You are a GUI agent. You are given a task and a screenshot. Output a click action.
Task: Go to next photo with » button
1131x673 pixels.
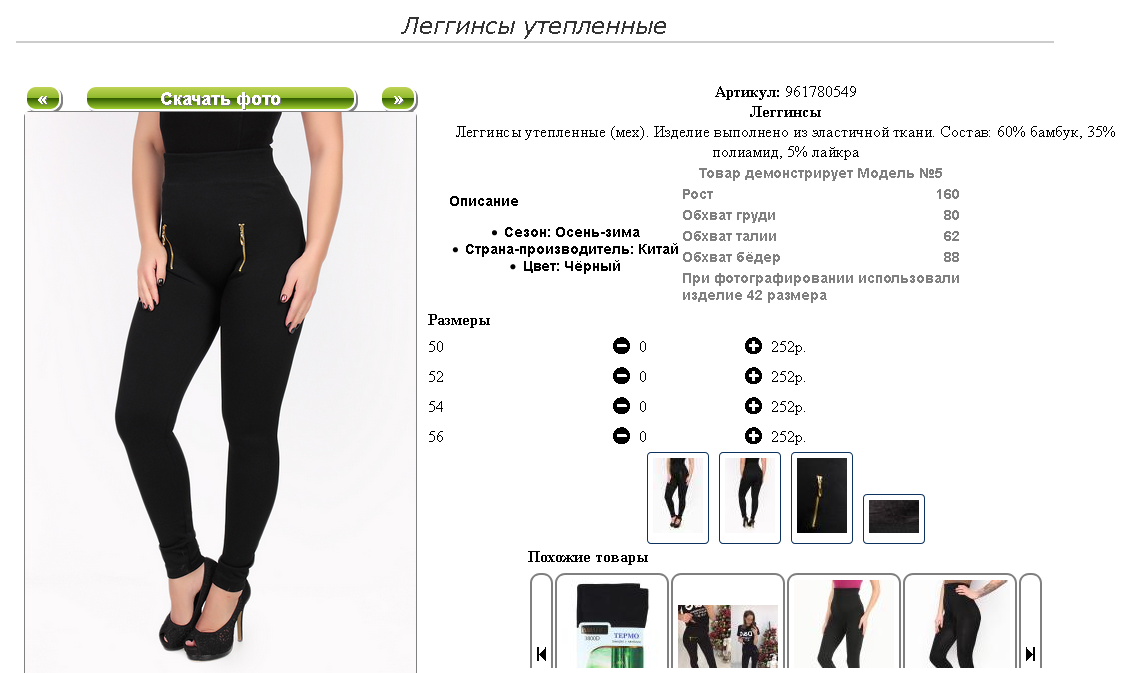(x=398, y=99)
